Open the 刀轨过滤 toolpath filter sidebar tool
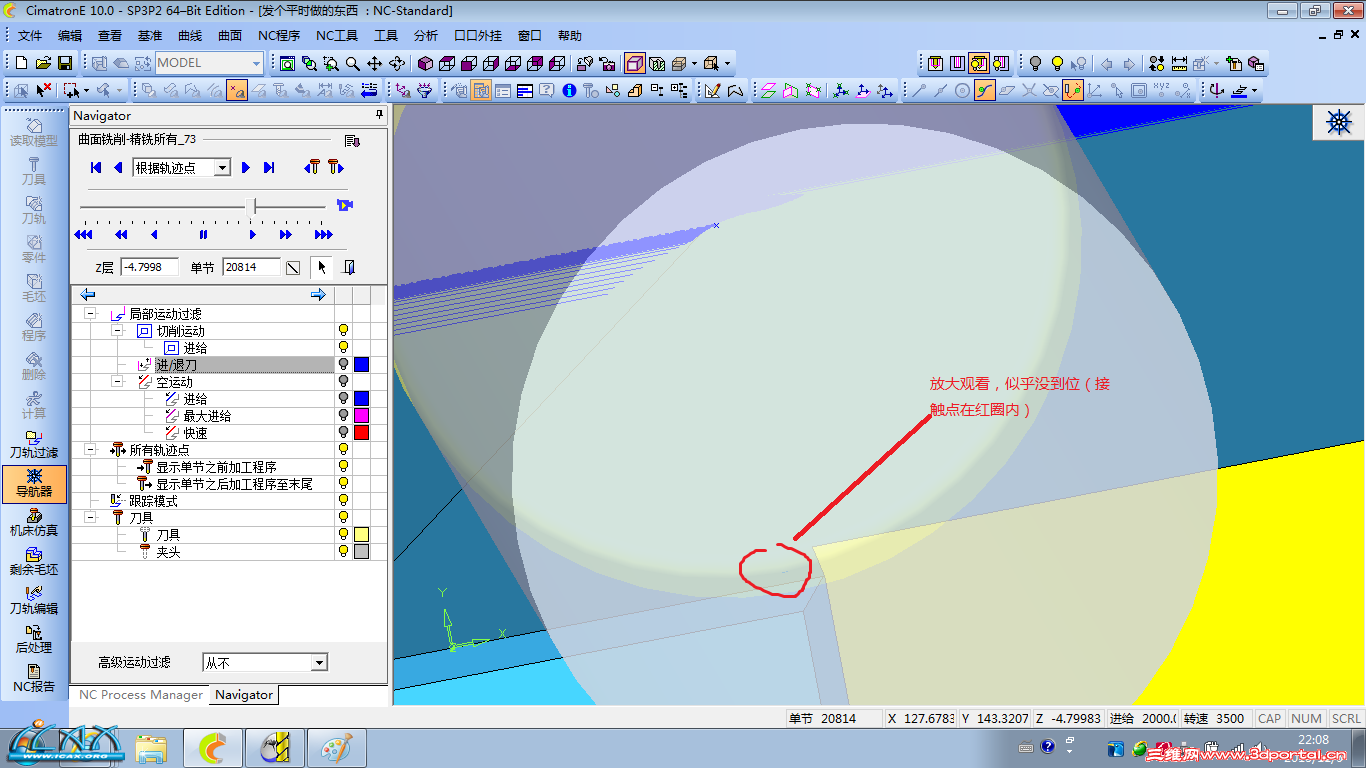This screenshot has height=768, width=1366. (34, 445)
